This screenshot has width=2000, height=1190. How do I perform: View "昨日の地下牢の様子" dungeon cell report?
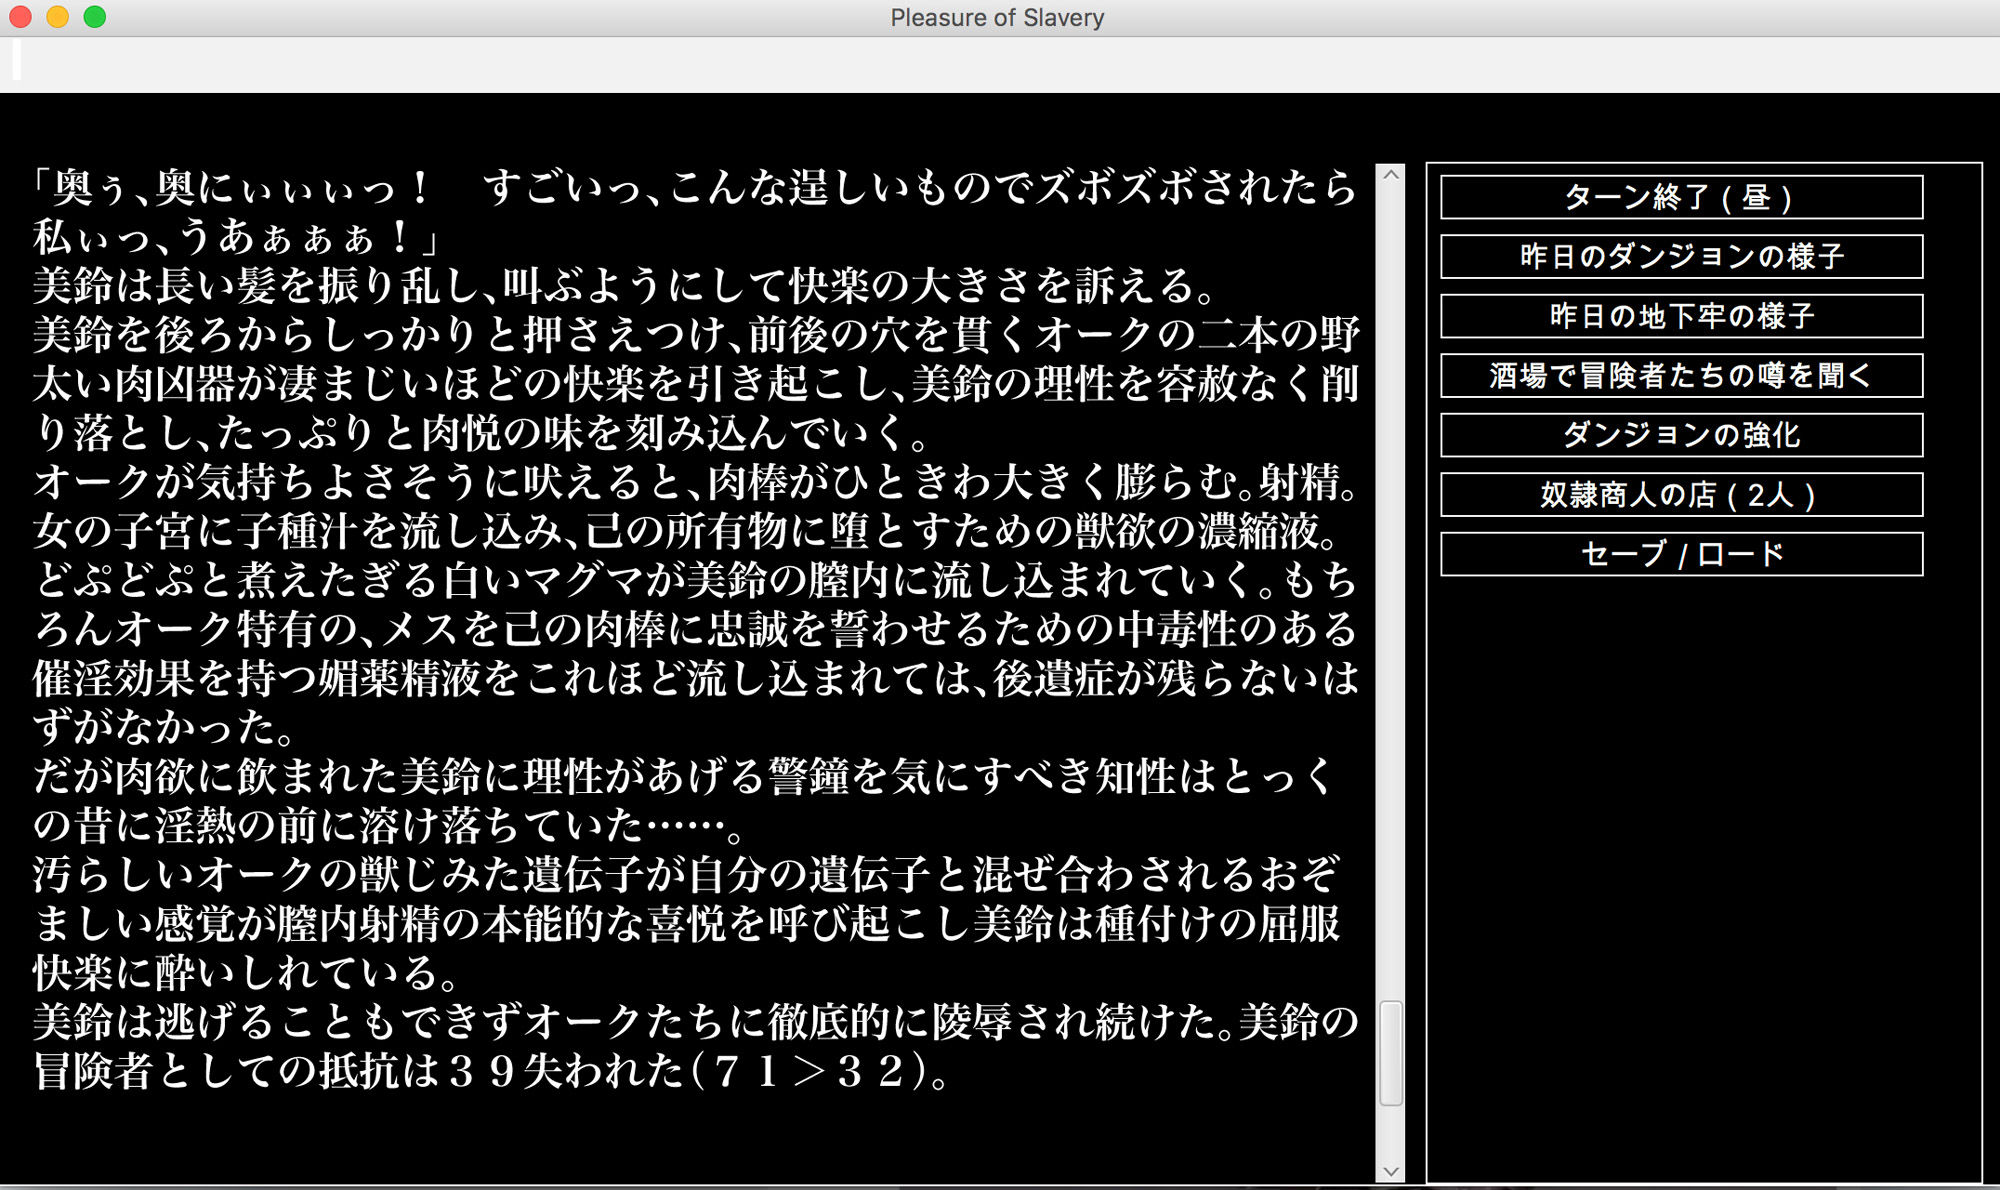coord(1680,315)
